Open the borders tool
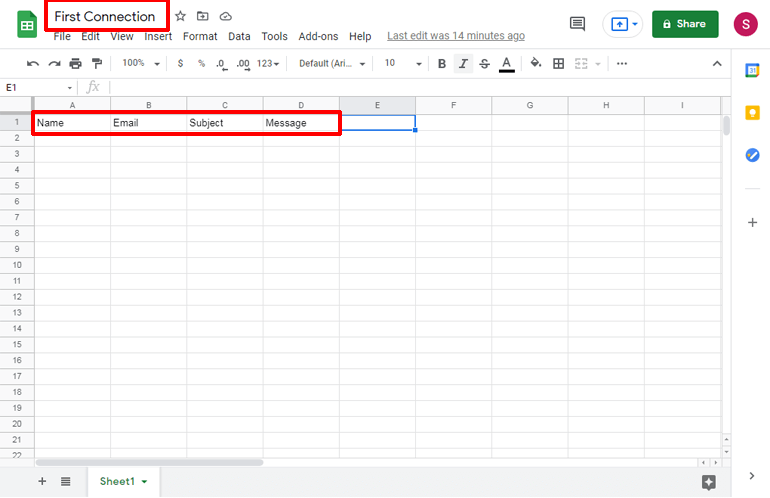This screenshot has width=770, height=498. pyautogui.click(x=558, y=63)
